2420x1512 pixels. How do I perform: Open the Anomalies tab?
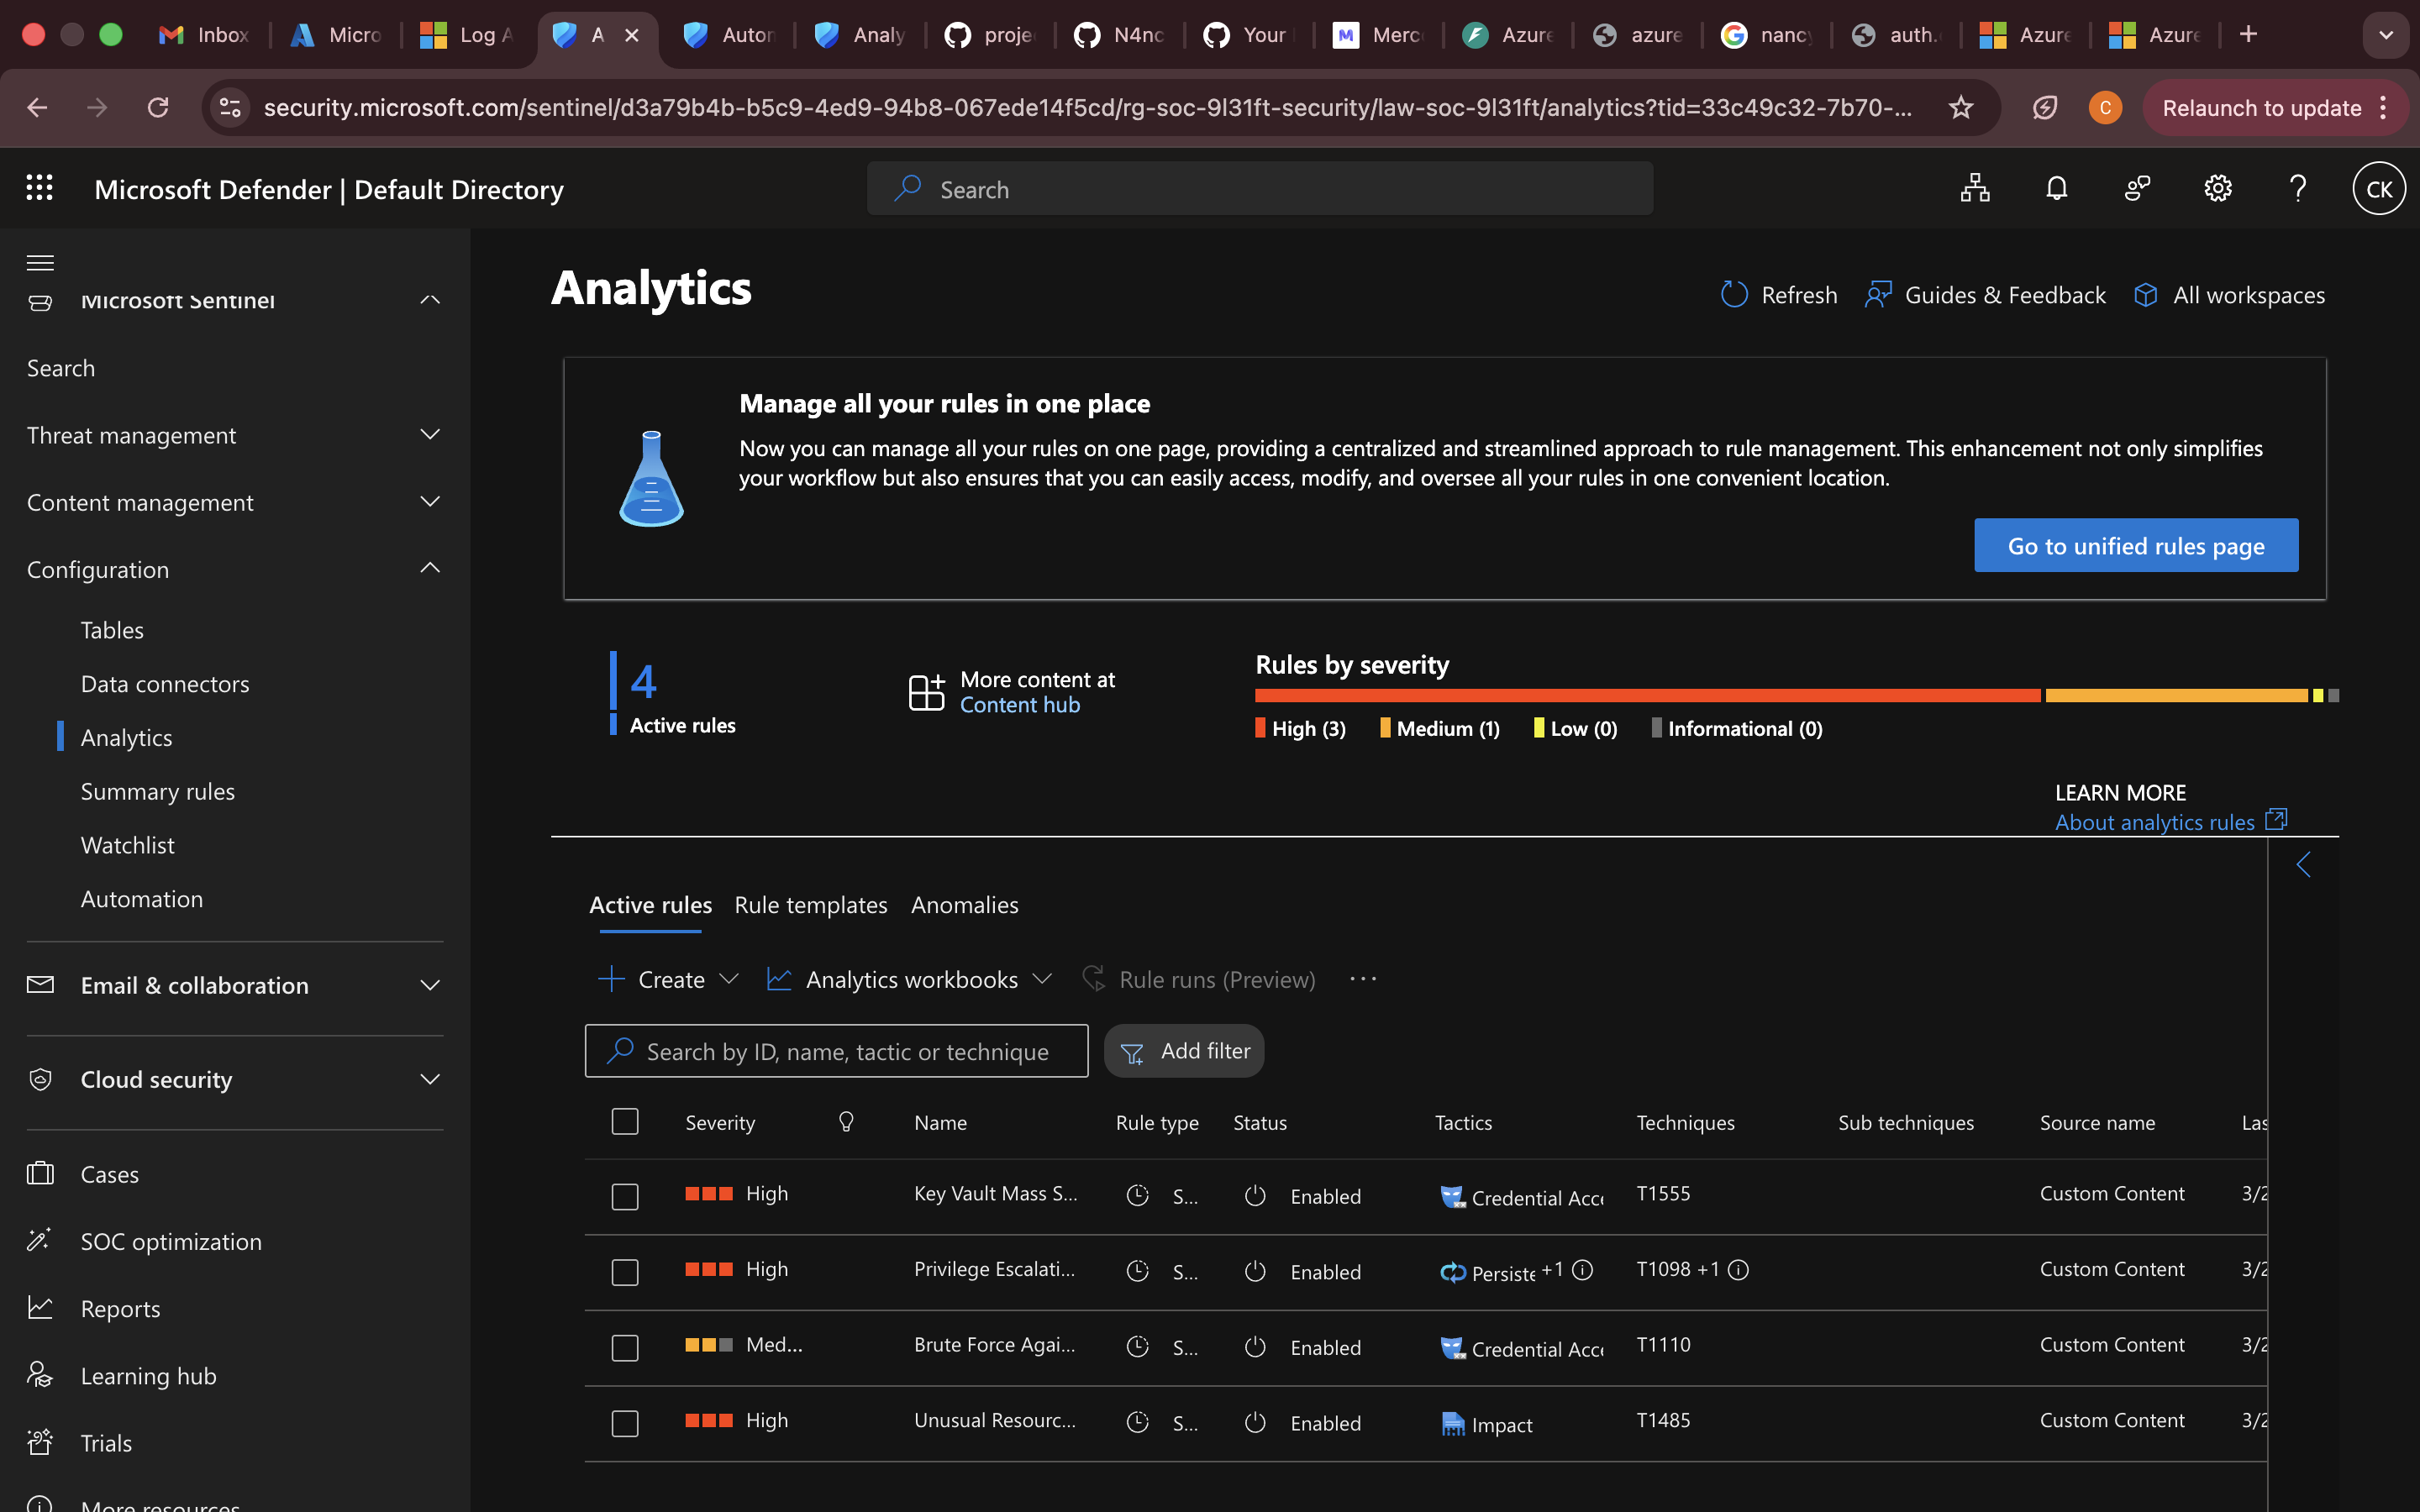point(964,905)
